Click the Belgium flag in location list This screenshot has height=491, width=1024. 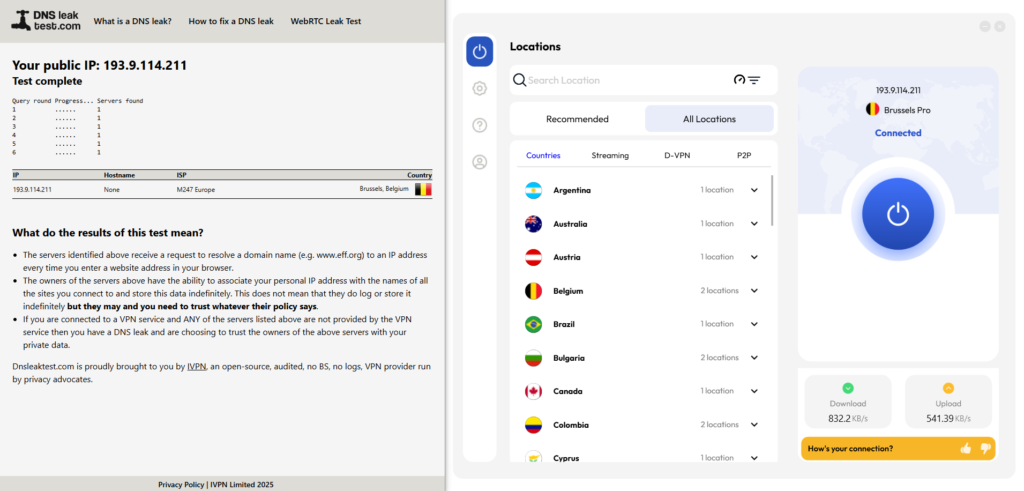point(534,291)
